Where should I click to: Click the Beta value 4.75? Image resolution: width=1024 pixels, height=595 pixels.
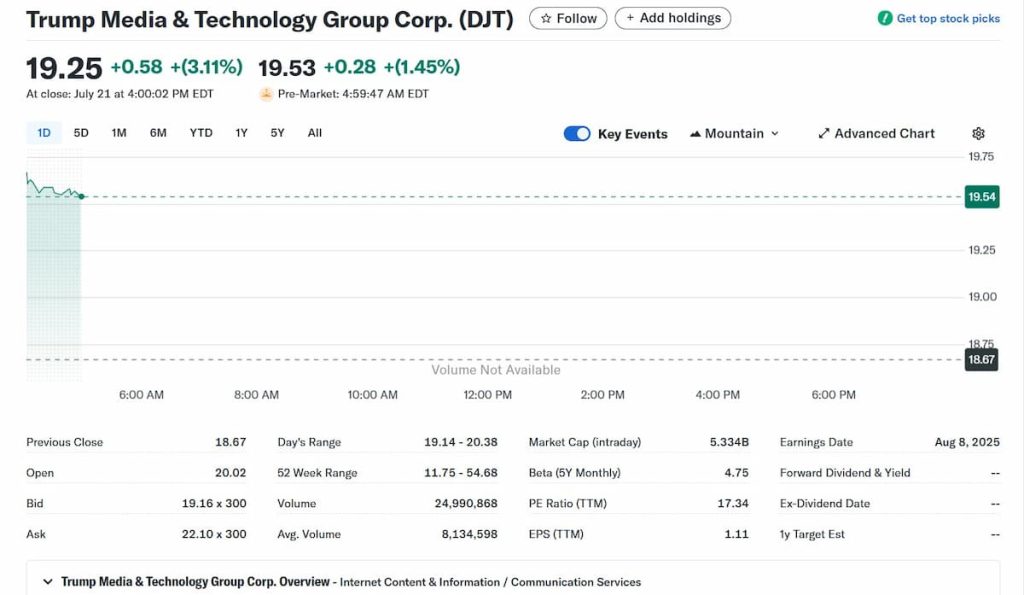[736, 473]
